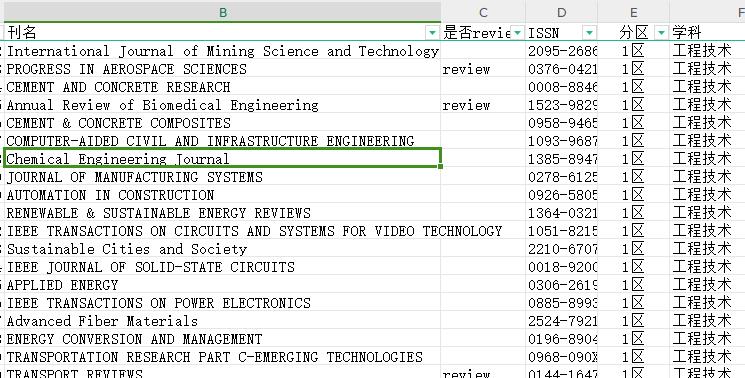Image resolution: width=745 pixels, height=378 pixels.
Task: Click the 学科 header cell
Action: [707, 32]
